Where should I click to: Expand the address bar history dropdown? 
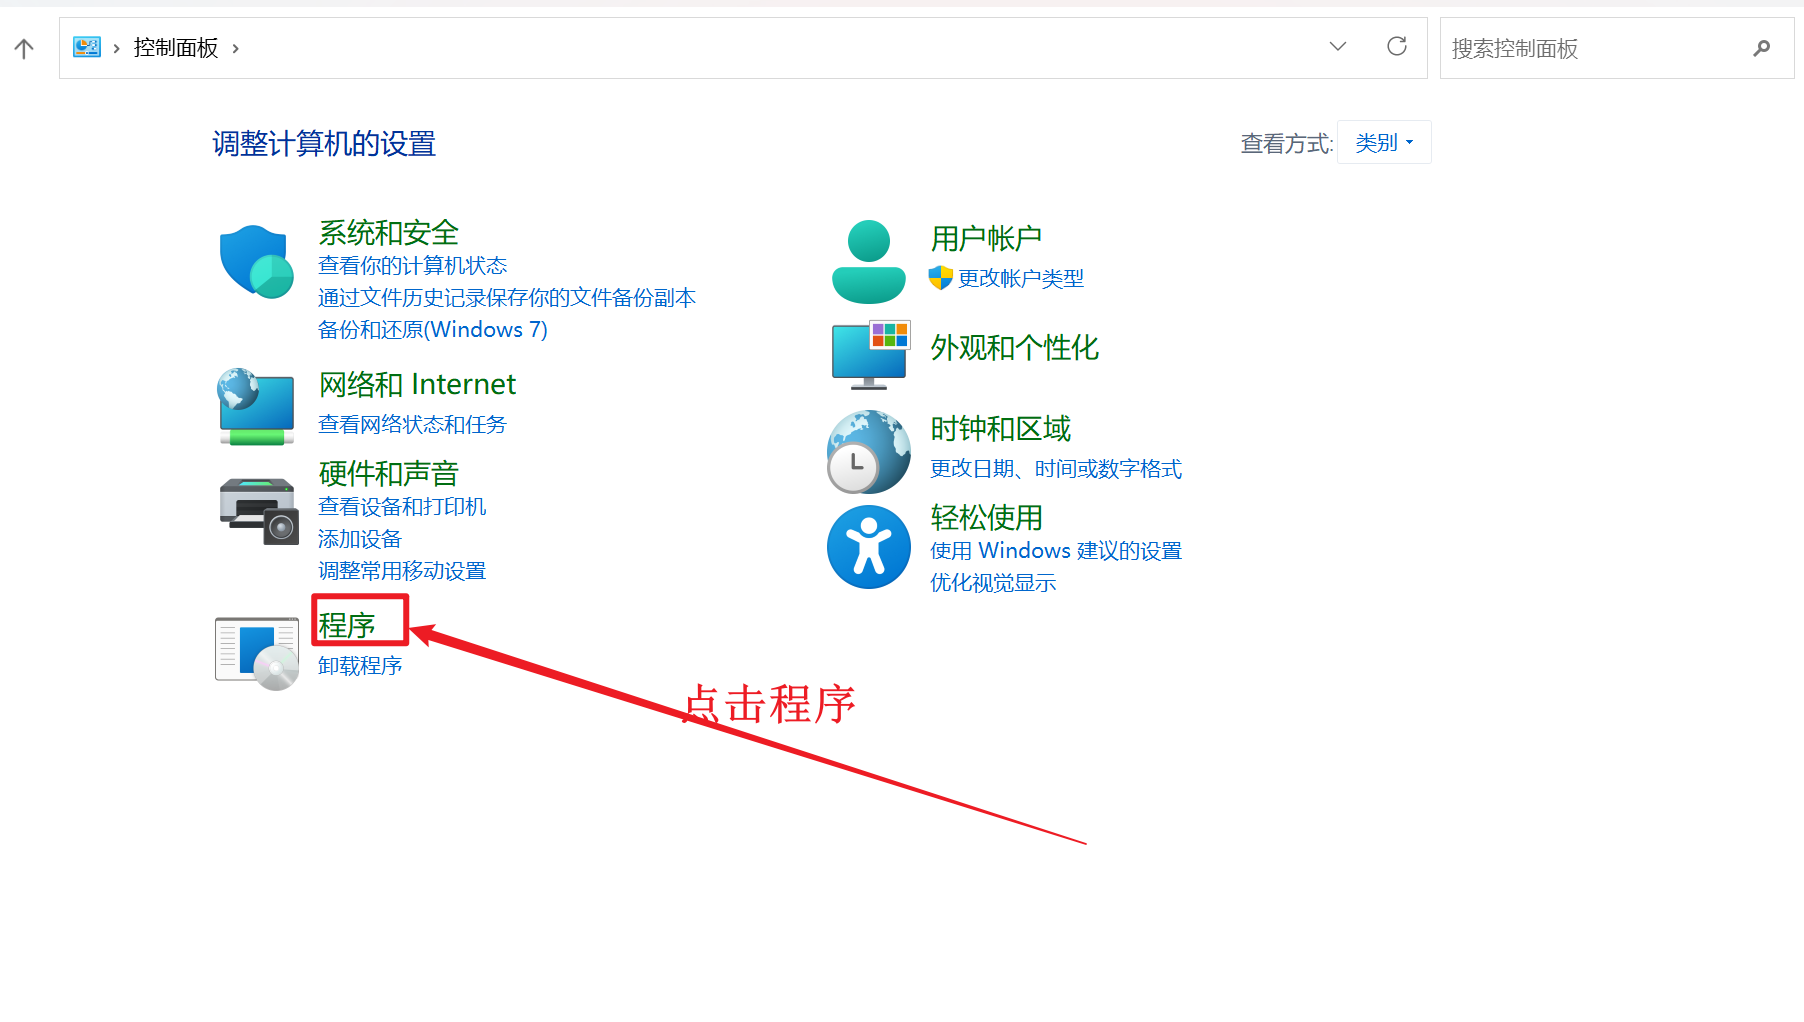pyautogui.click(x=1338, y=46)
